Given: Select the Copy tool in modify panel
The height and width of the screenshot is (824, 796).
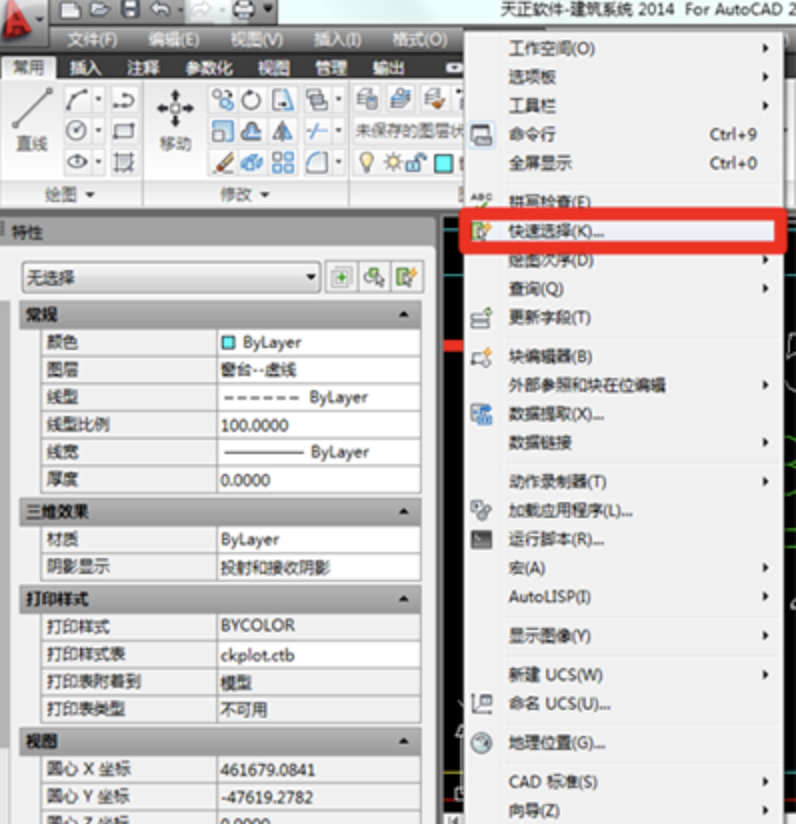Looking at the screenshot, I should coord(222,99).
